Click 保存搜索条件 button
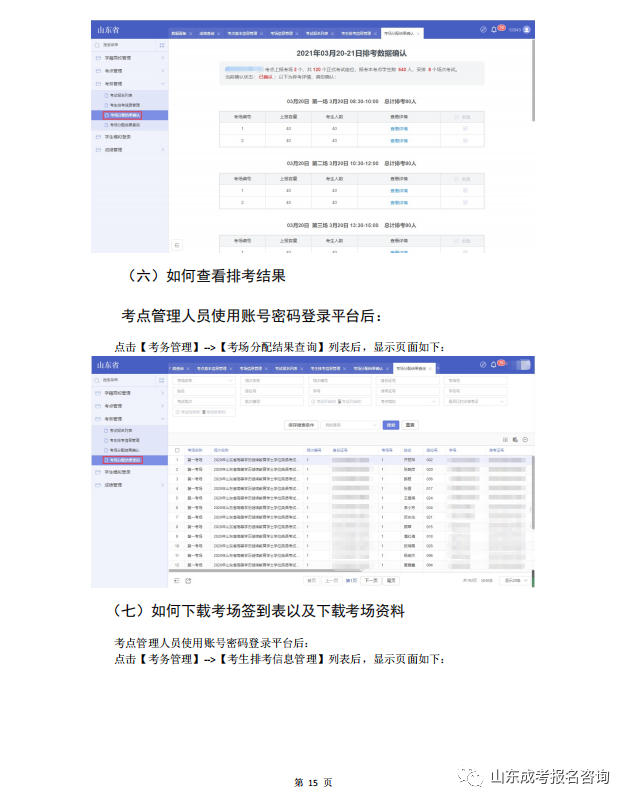This screenshot has width=630, height=805. [301, 425]
